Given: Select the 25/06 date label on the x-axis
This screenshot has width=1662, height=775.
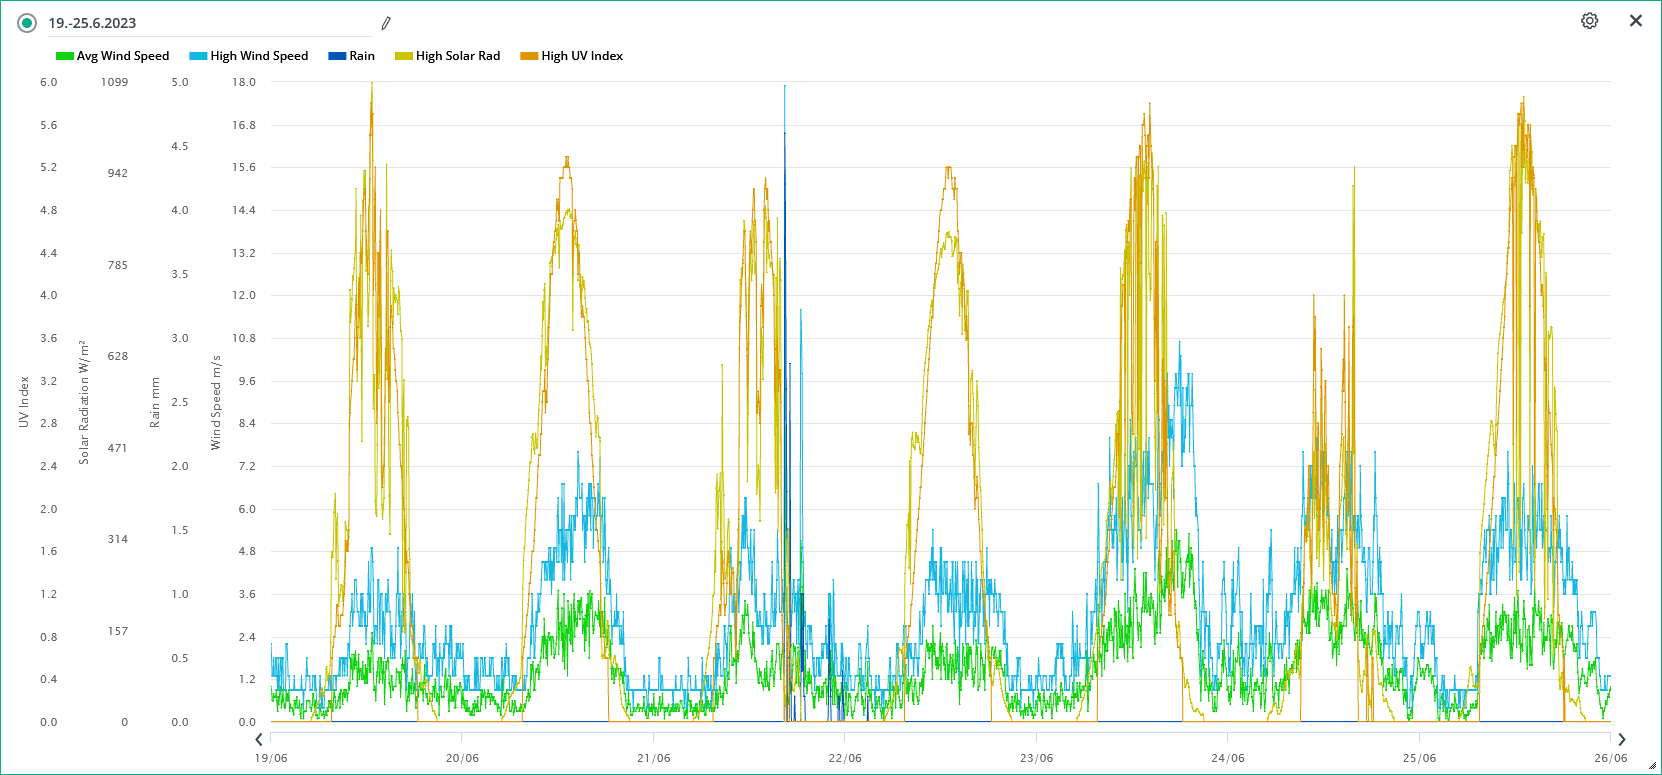Looking at the screenshot, I should [1419, 758].
